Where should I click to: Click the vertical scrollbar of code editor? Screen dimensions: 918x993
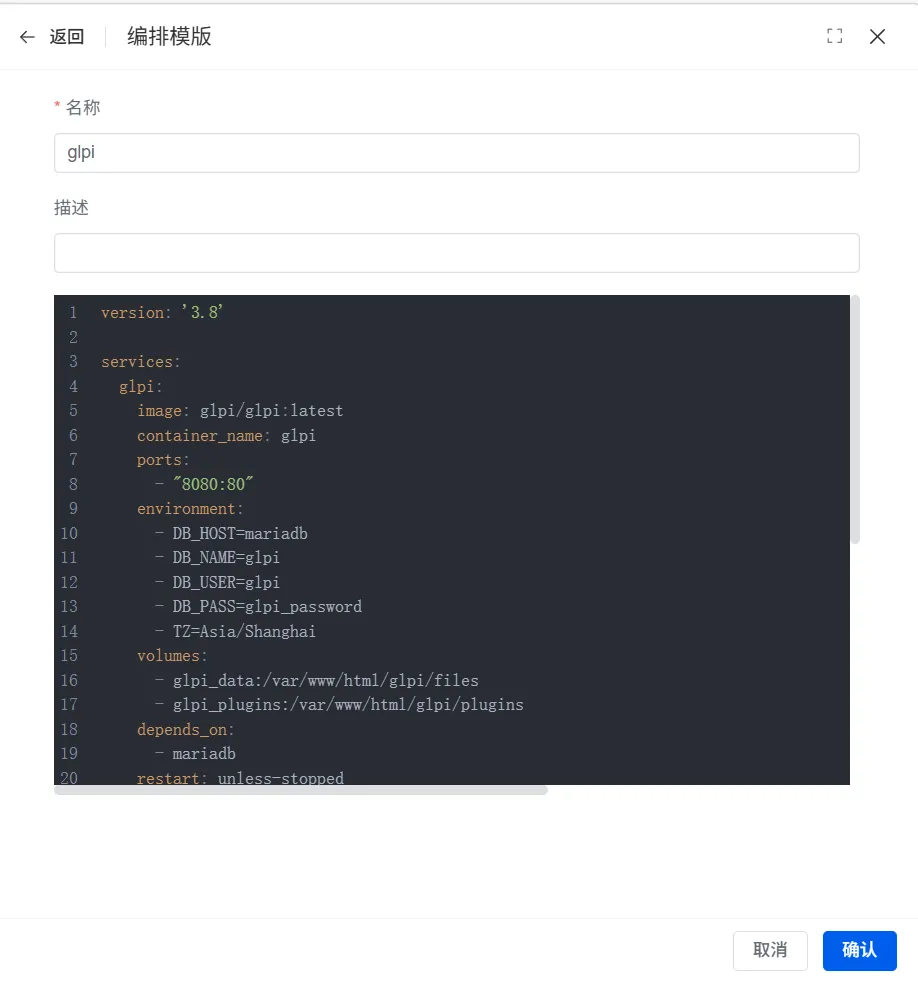[x=855, y=419]
